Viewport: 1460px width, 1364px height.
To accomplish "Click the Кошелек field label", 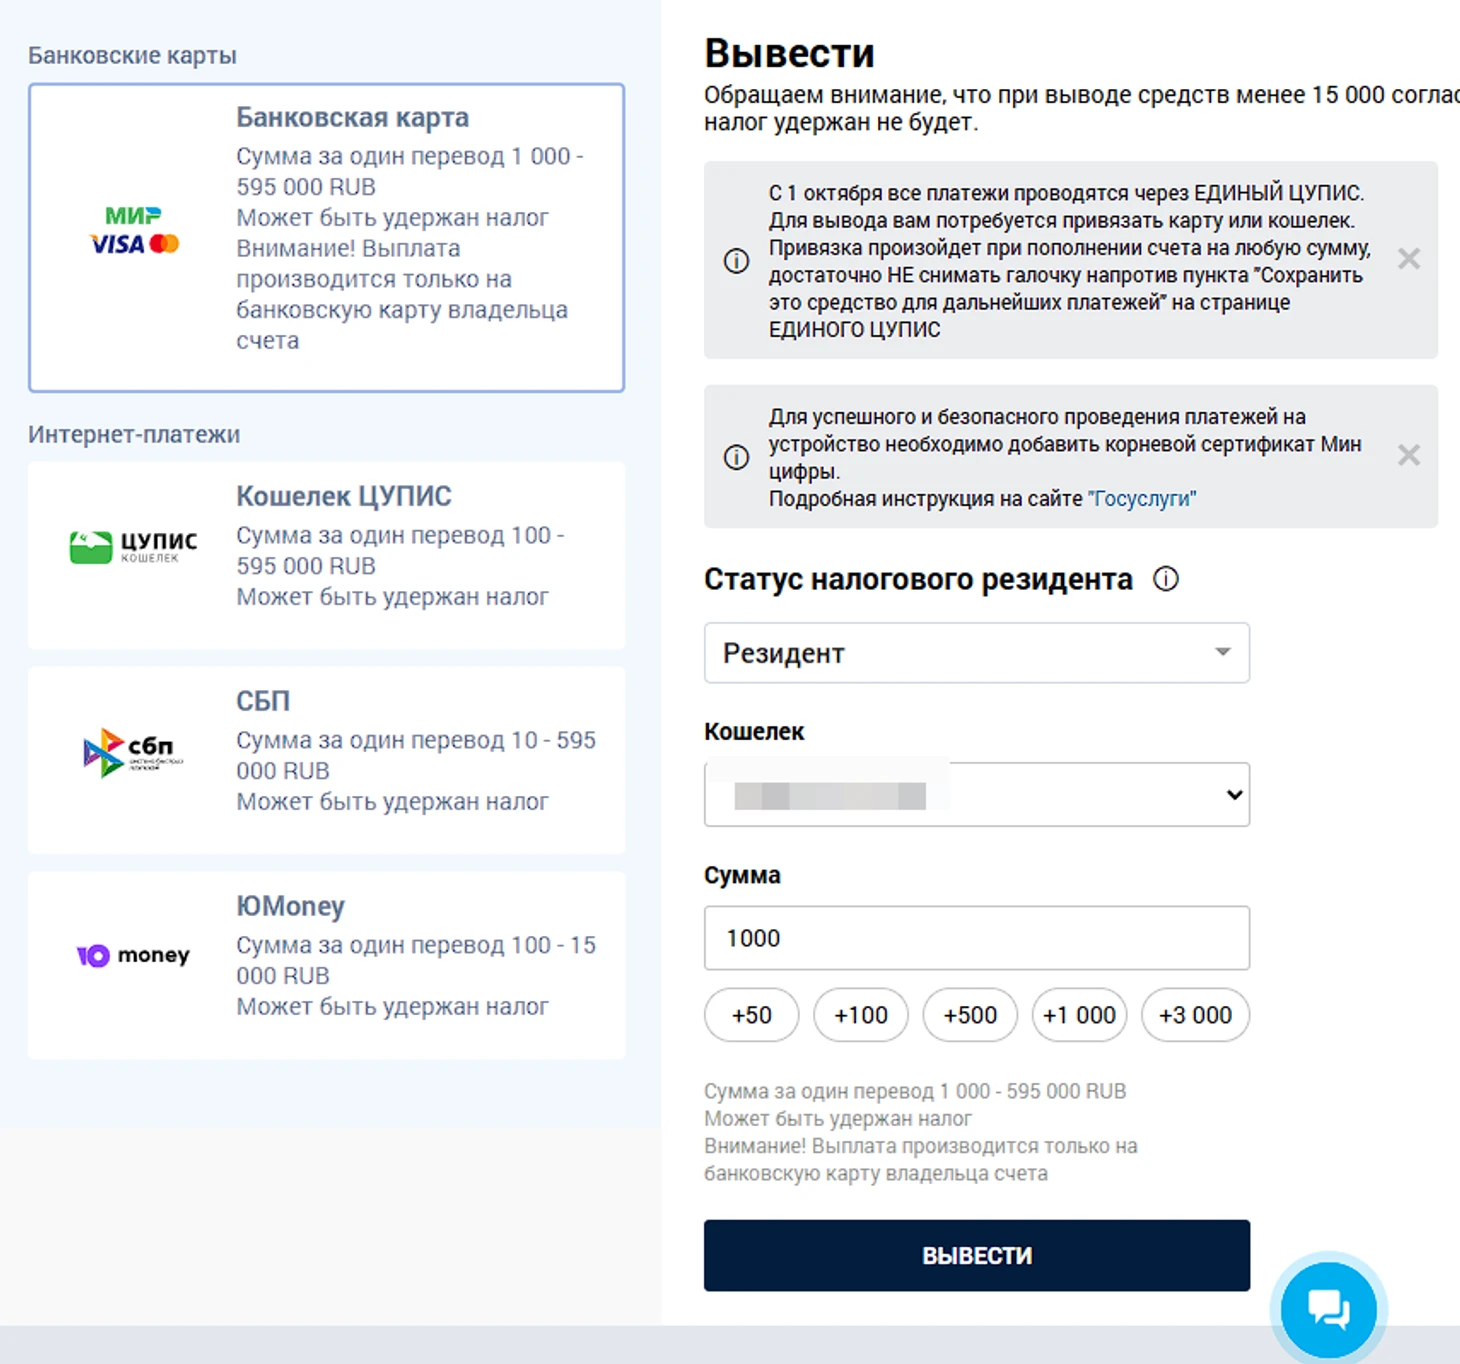I will (x=754, y=732).
